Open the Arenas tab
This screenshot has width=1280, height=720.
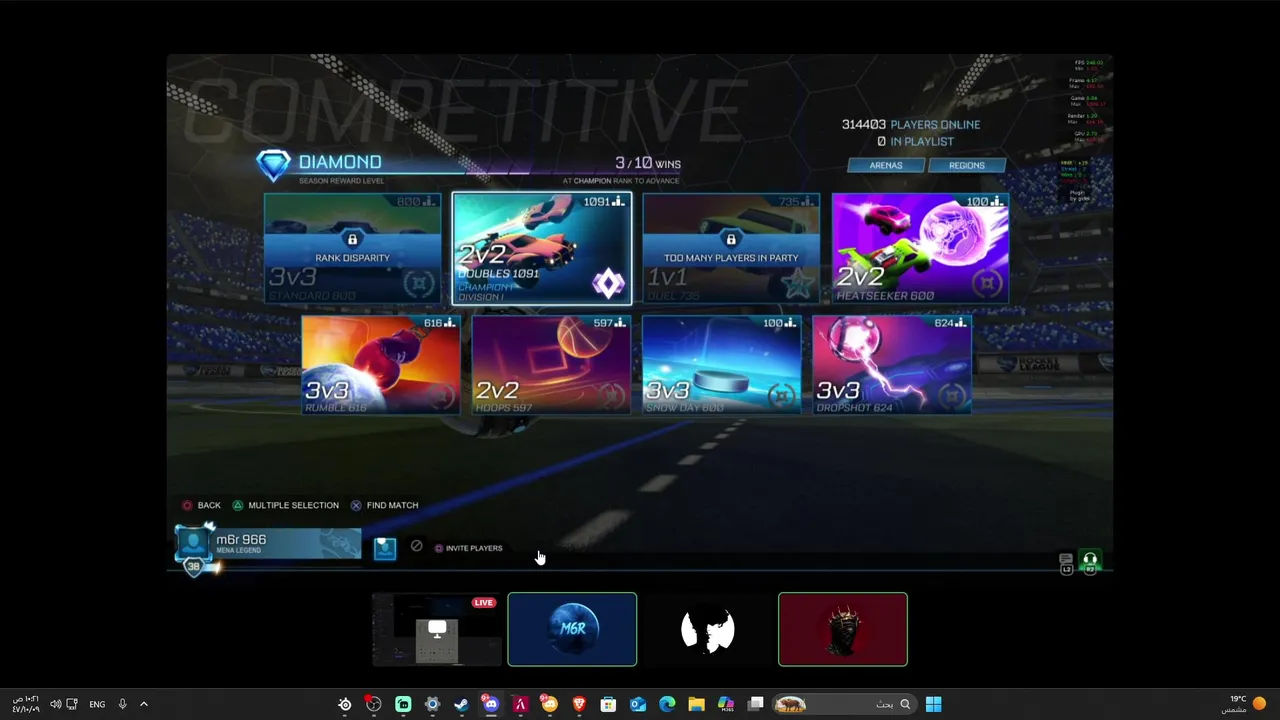(x=886, y=165)
